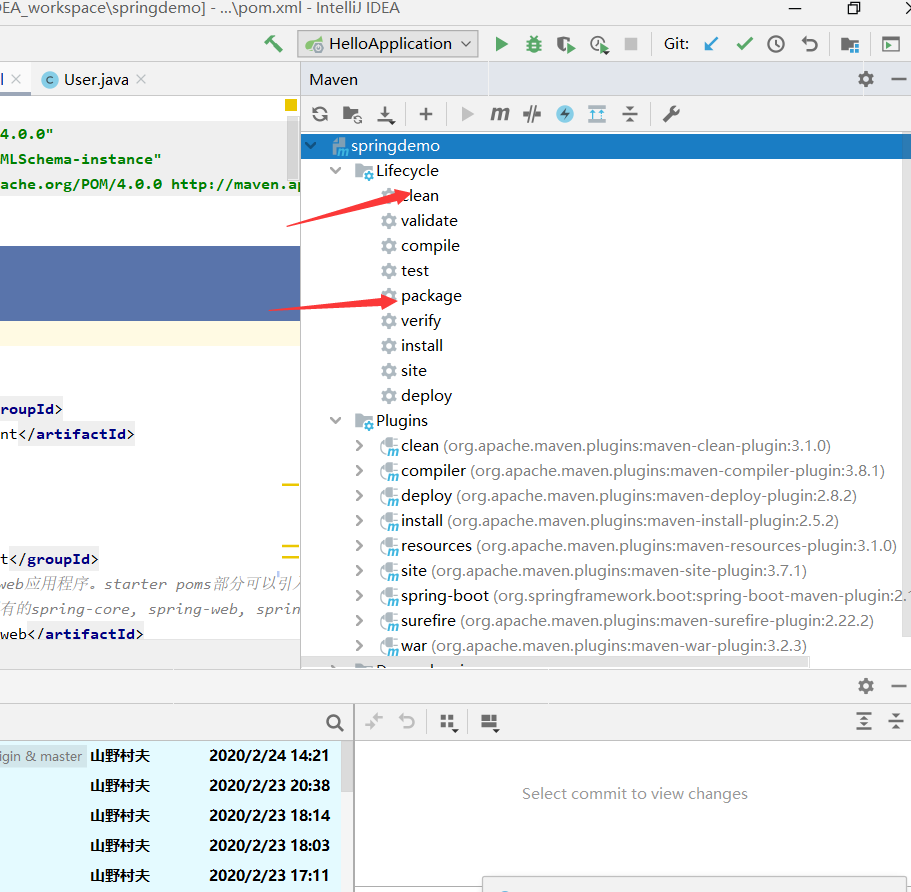Download sources and documentation icon
This screenshot has height=892, width=911.
click(386, 114)
